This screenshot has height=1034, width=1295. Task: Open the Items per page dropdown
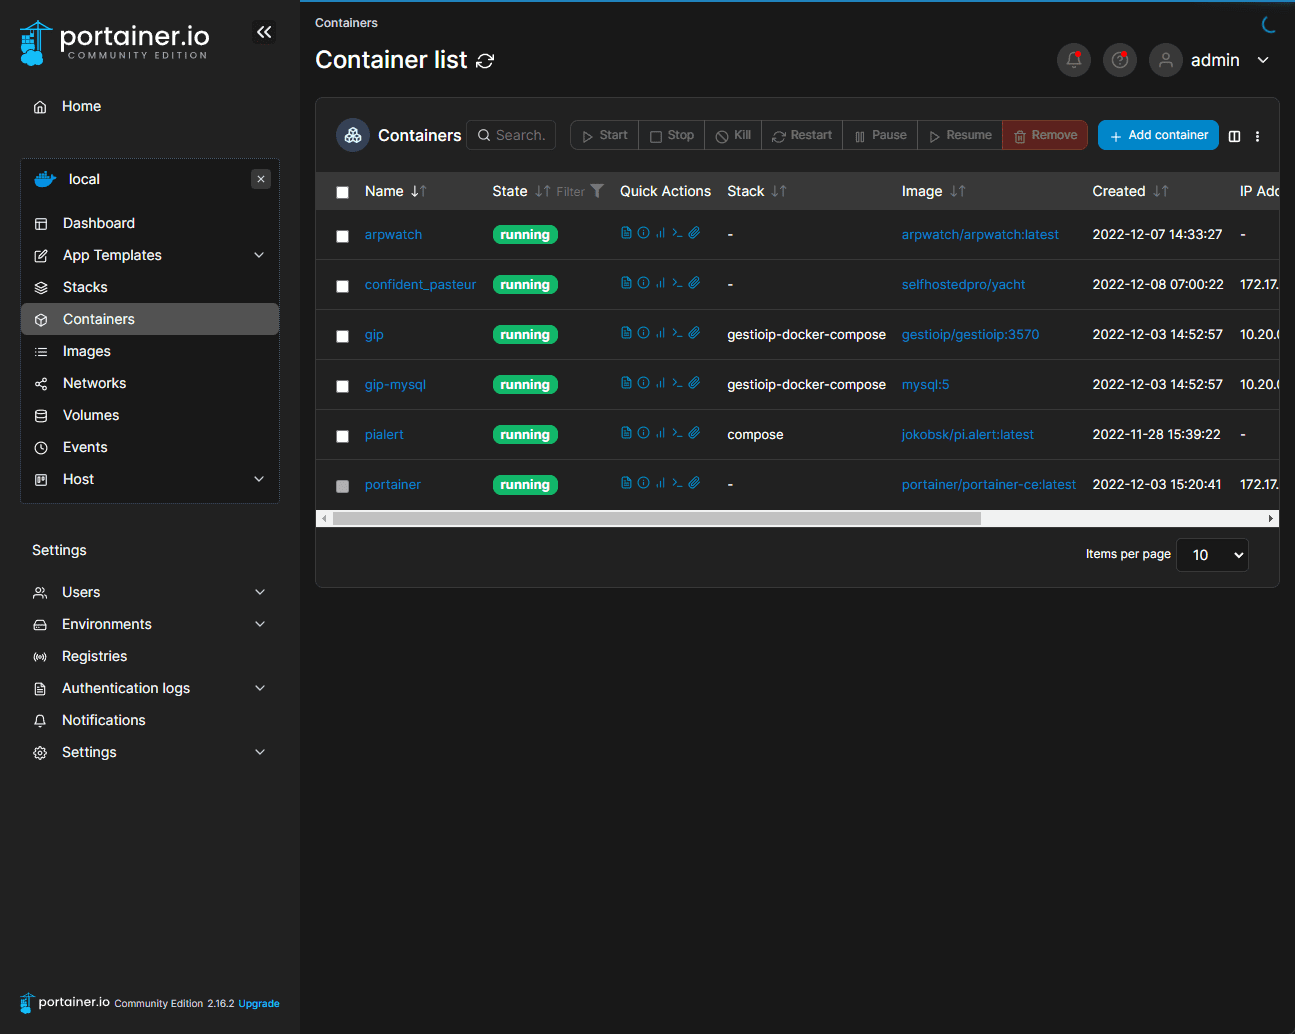click(x=1212, y=555)
